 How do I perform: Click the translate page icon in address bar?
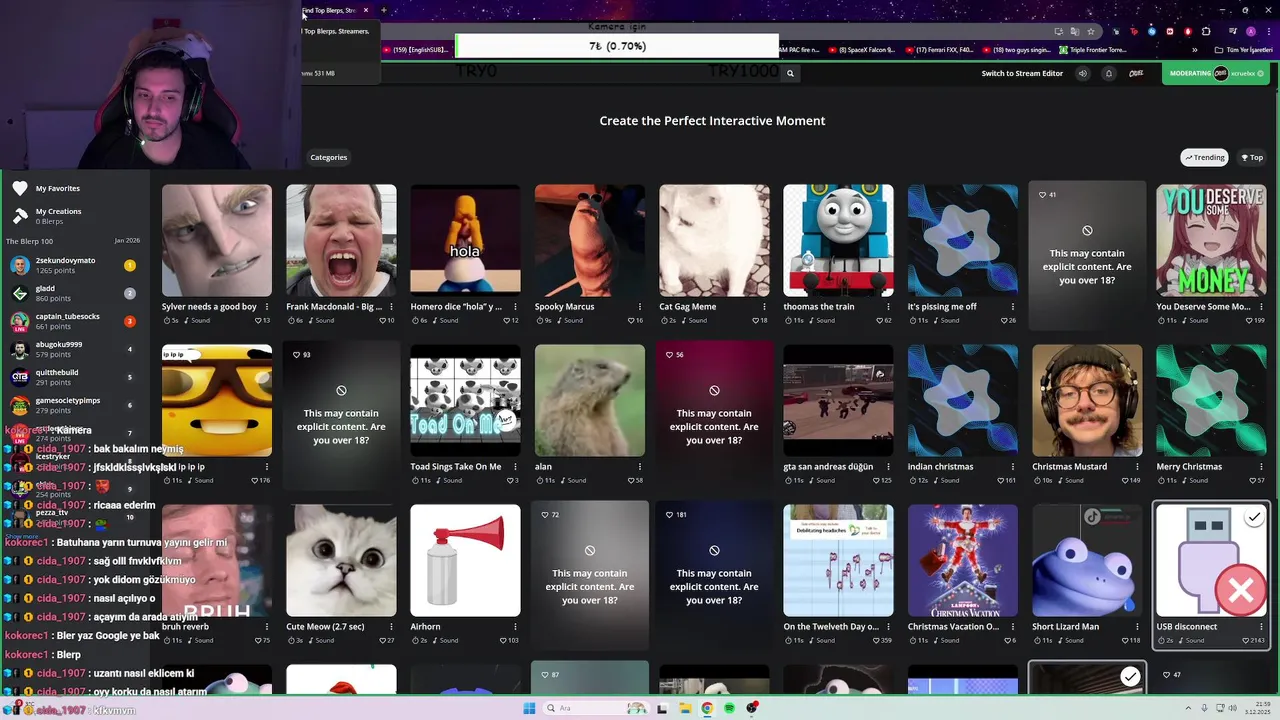(1075, 31)
